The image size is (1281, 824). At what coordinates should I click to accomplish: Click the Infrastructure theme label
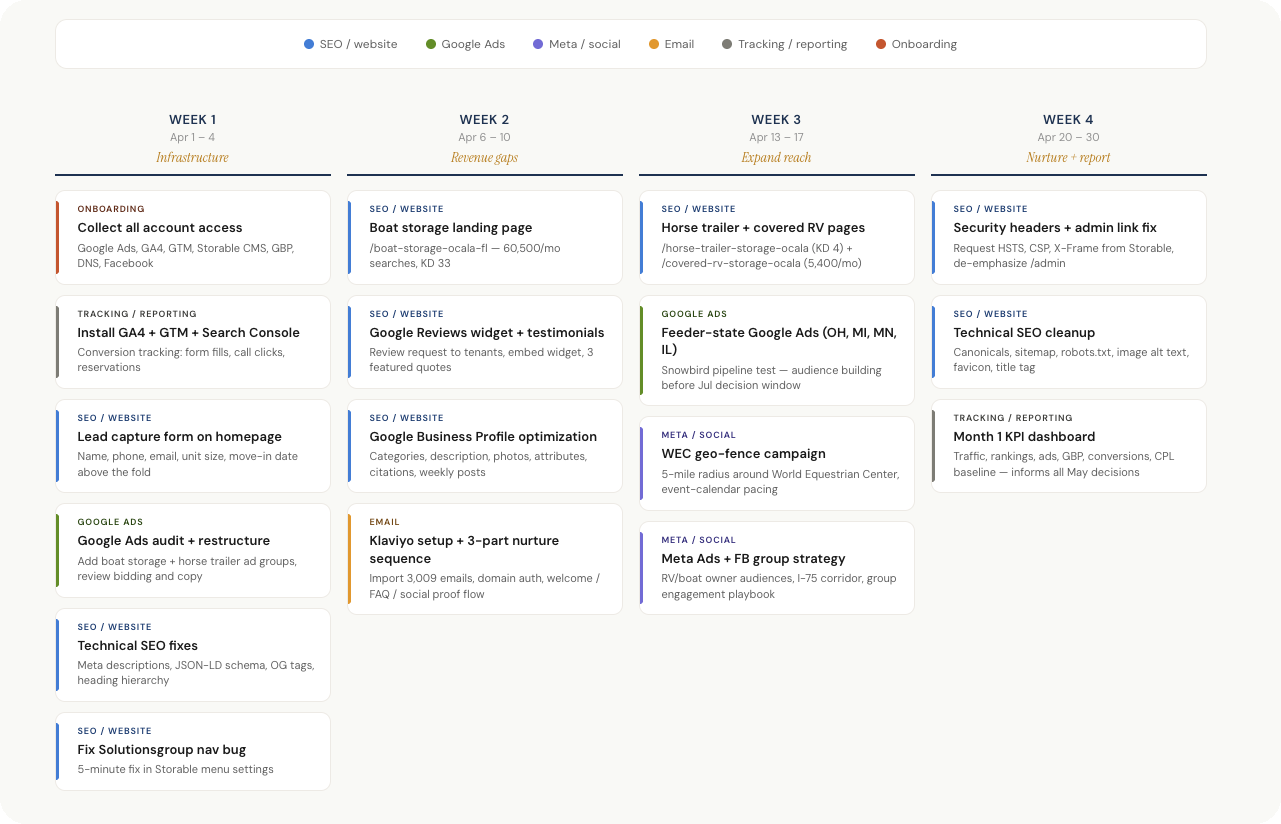[192, 158]
